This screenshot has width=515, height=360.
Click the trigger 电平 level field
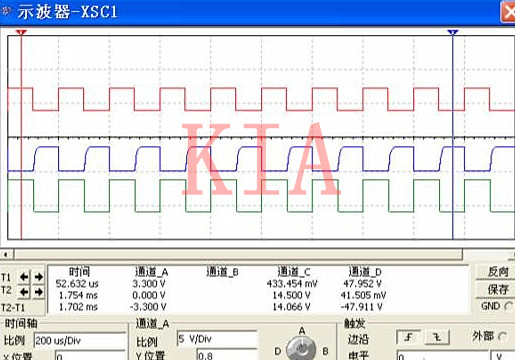[x=442, y=356]
